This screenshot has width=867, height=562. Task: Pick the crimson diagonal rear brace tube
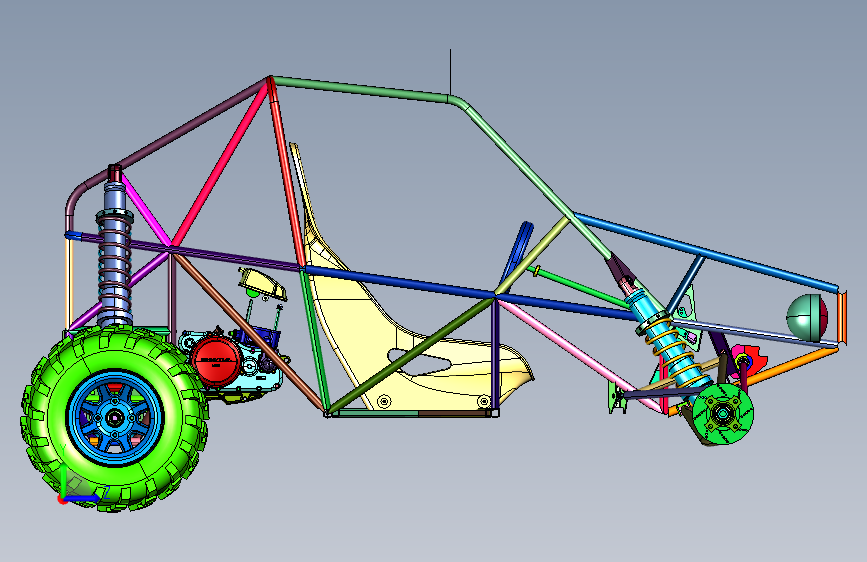coord(221,164)
